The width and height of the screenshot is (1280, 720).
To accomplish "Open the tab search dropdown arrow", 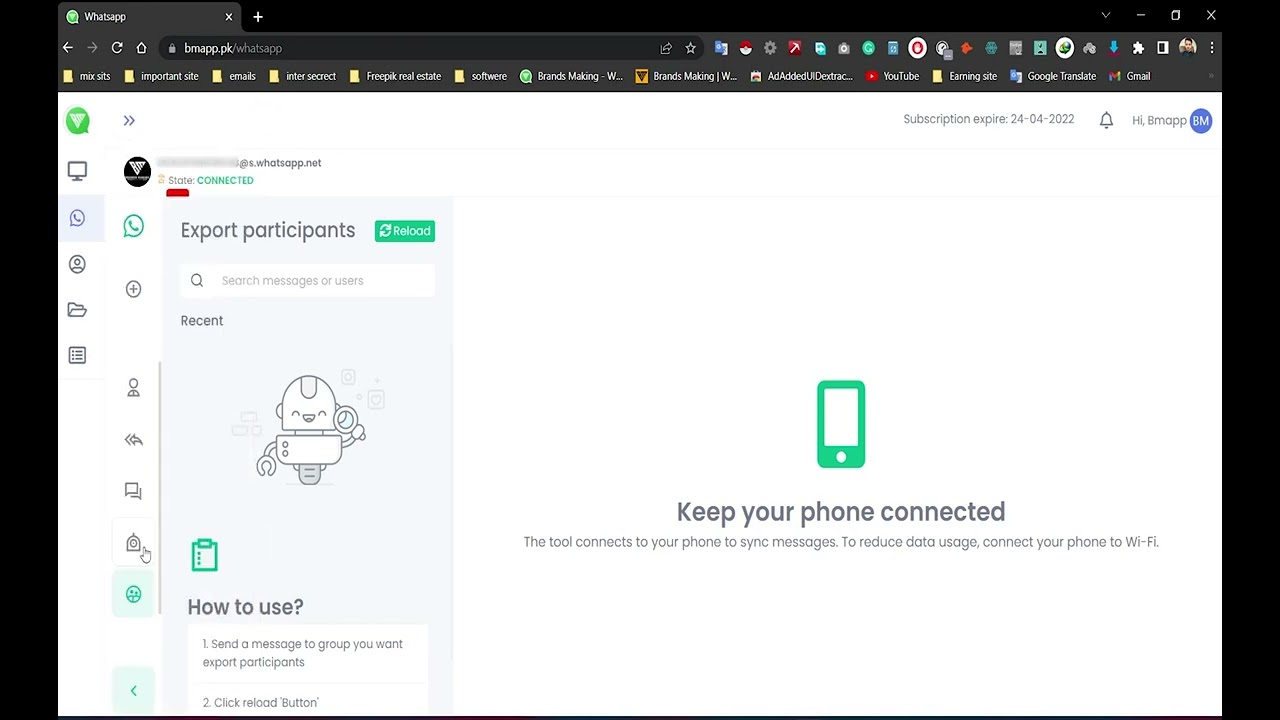I will pos(1106,16).
